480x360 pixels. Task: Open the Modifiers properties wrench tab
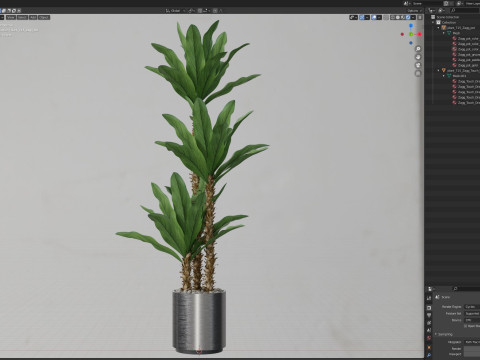click(429, 355)
